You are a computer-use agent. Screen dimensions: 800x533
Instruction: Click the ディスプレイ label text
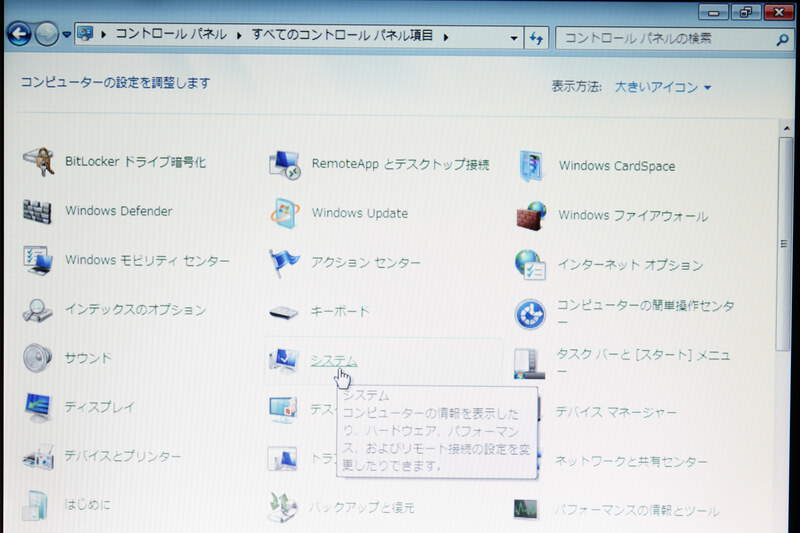click(99, 407)
